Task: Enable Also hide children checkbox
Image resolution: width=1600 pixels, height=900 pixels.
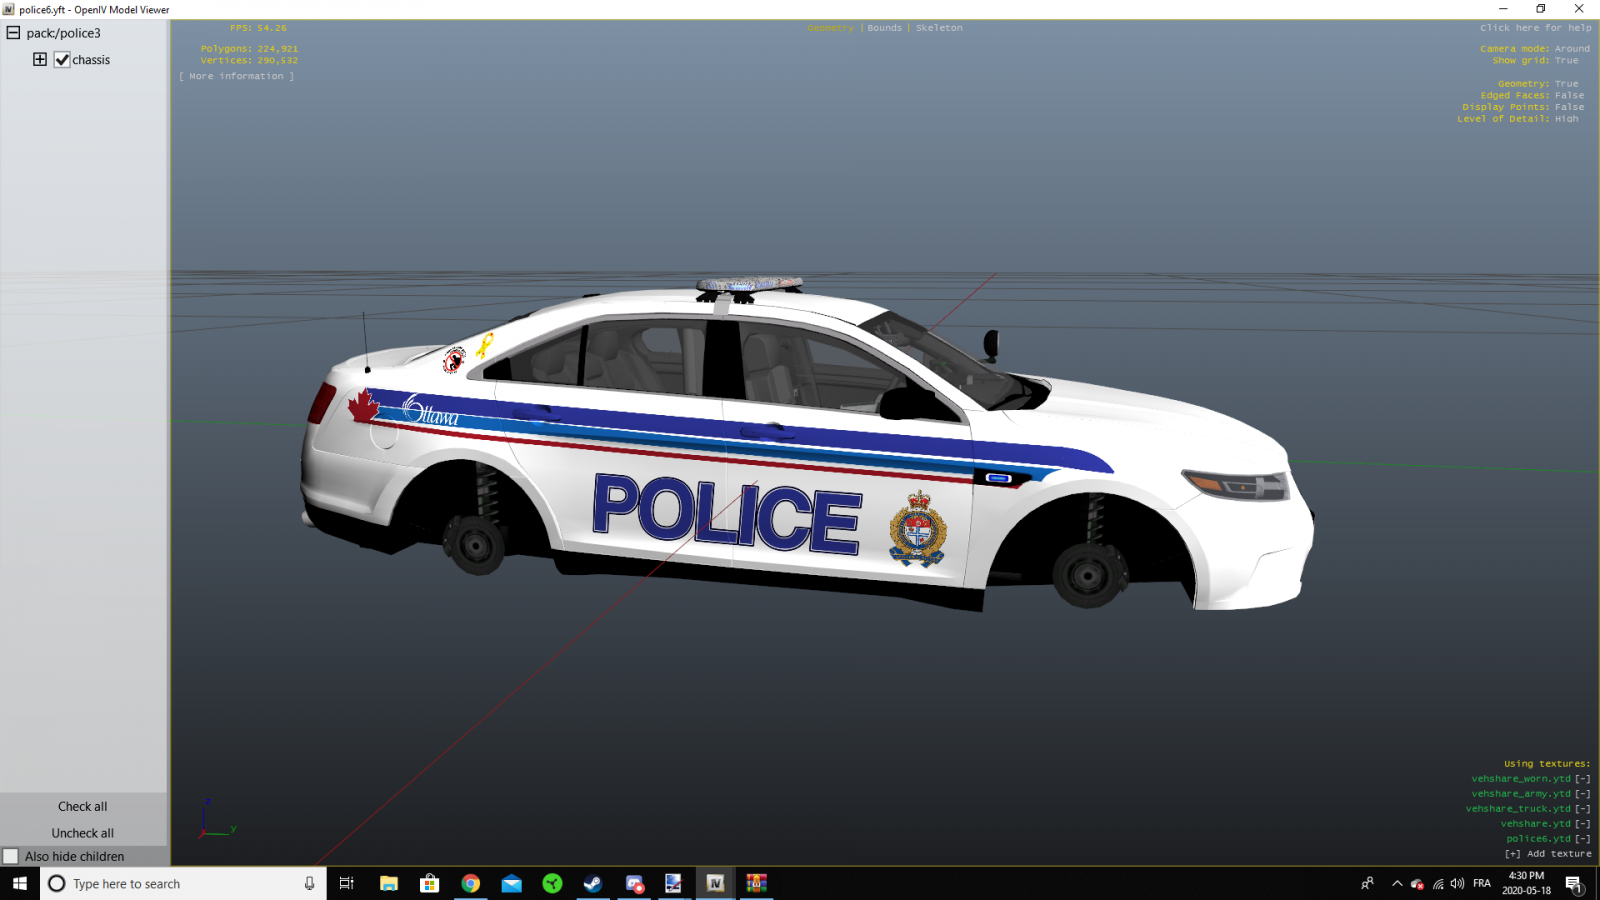Action: coord(11,857)
